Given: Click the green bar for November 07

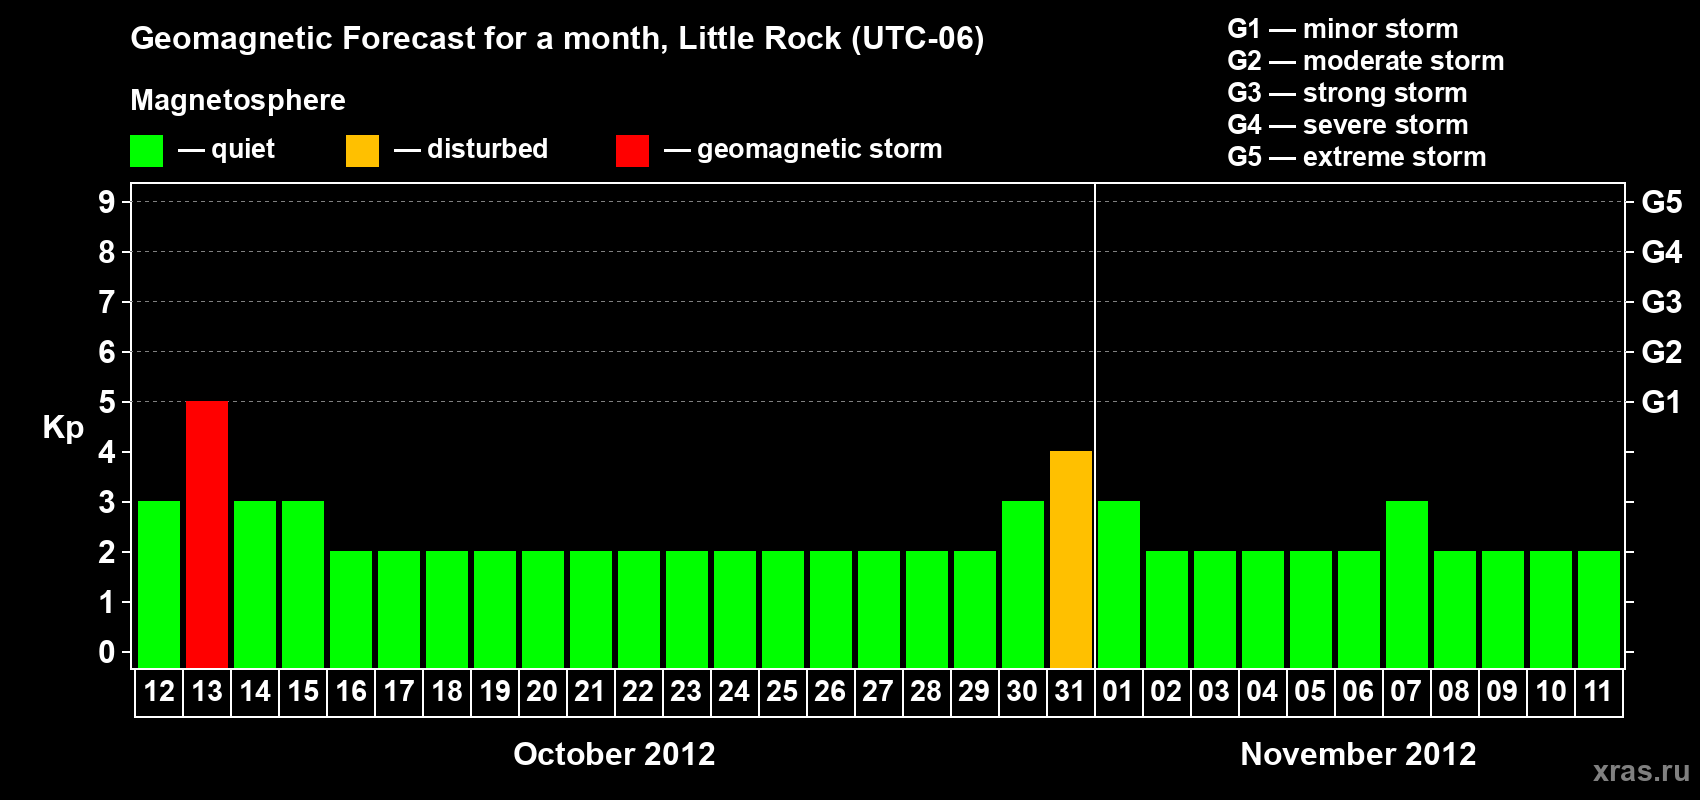Looking at the screenshot, I should click(1407, 584).
